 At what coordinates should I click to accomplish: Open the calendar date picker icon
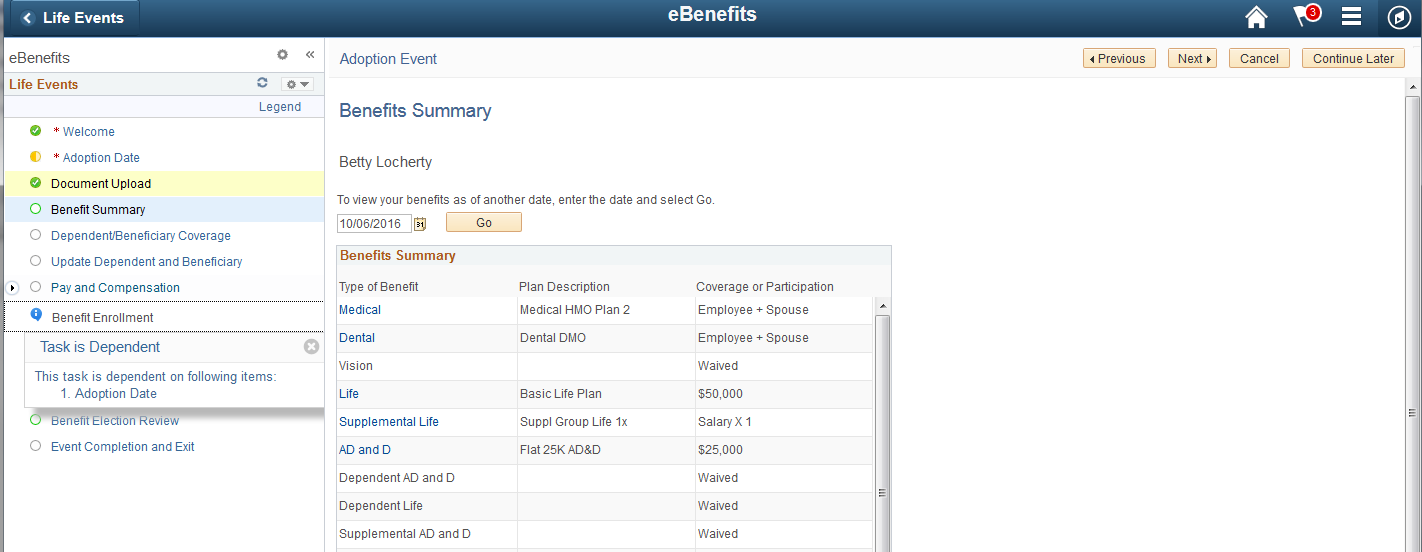[420, 223]
